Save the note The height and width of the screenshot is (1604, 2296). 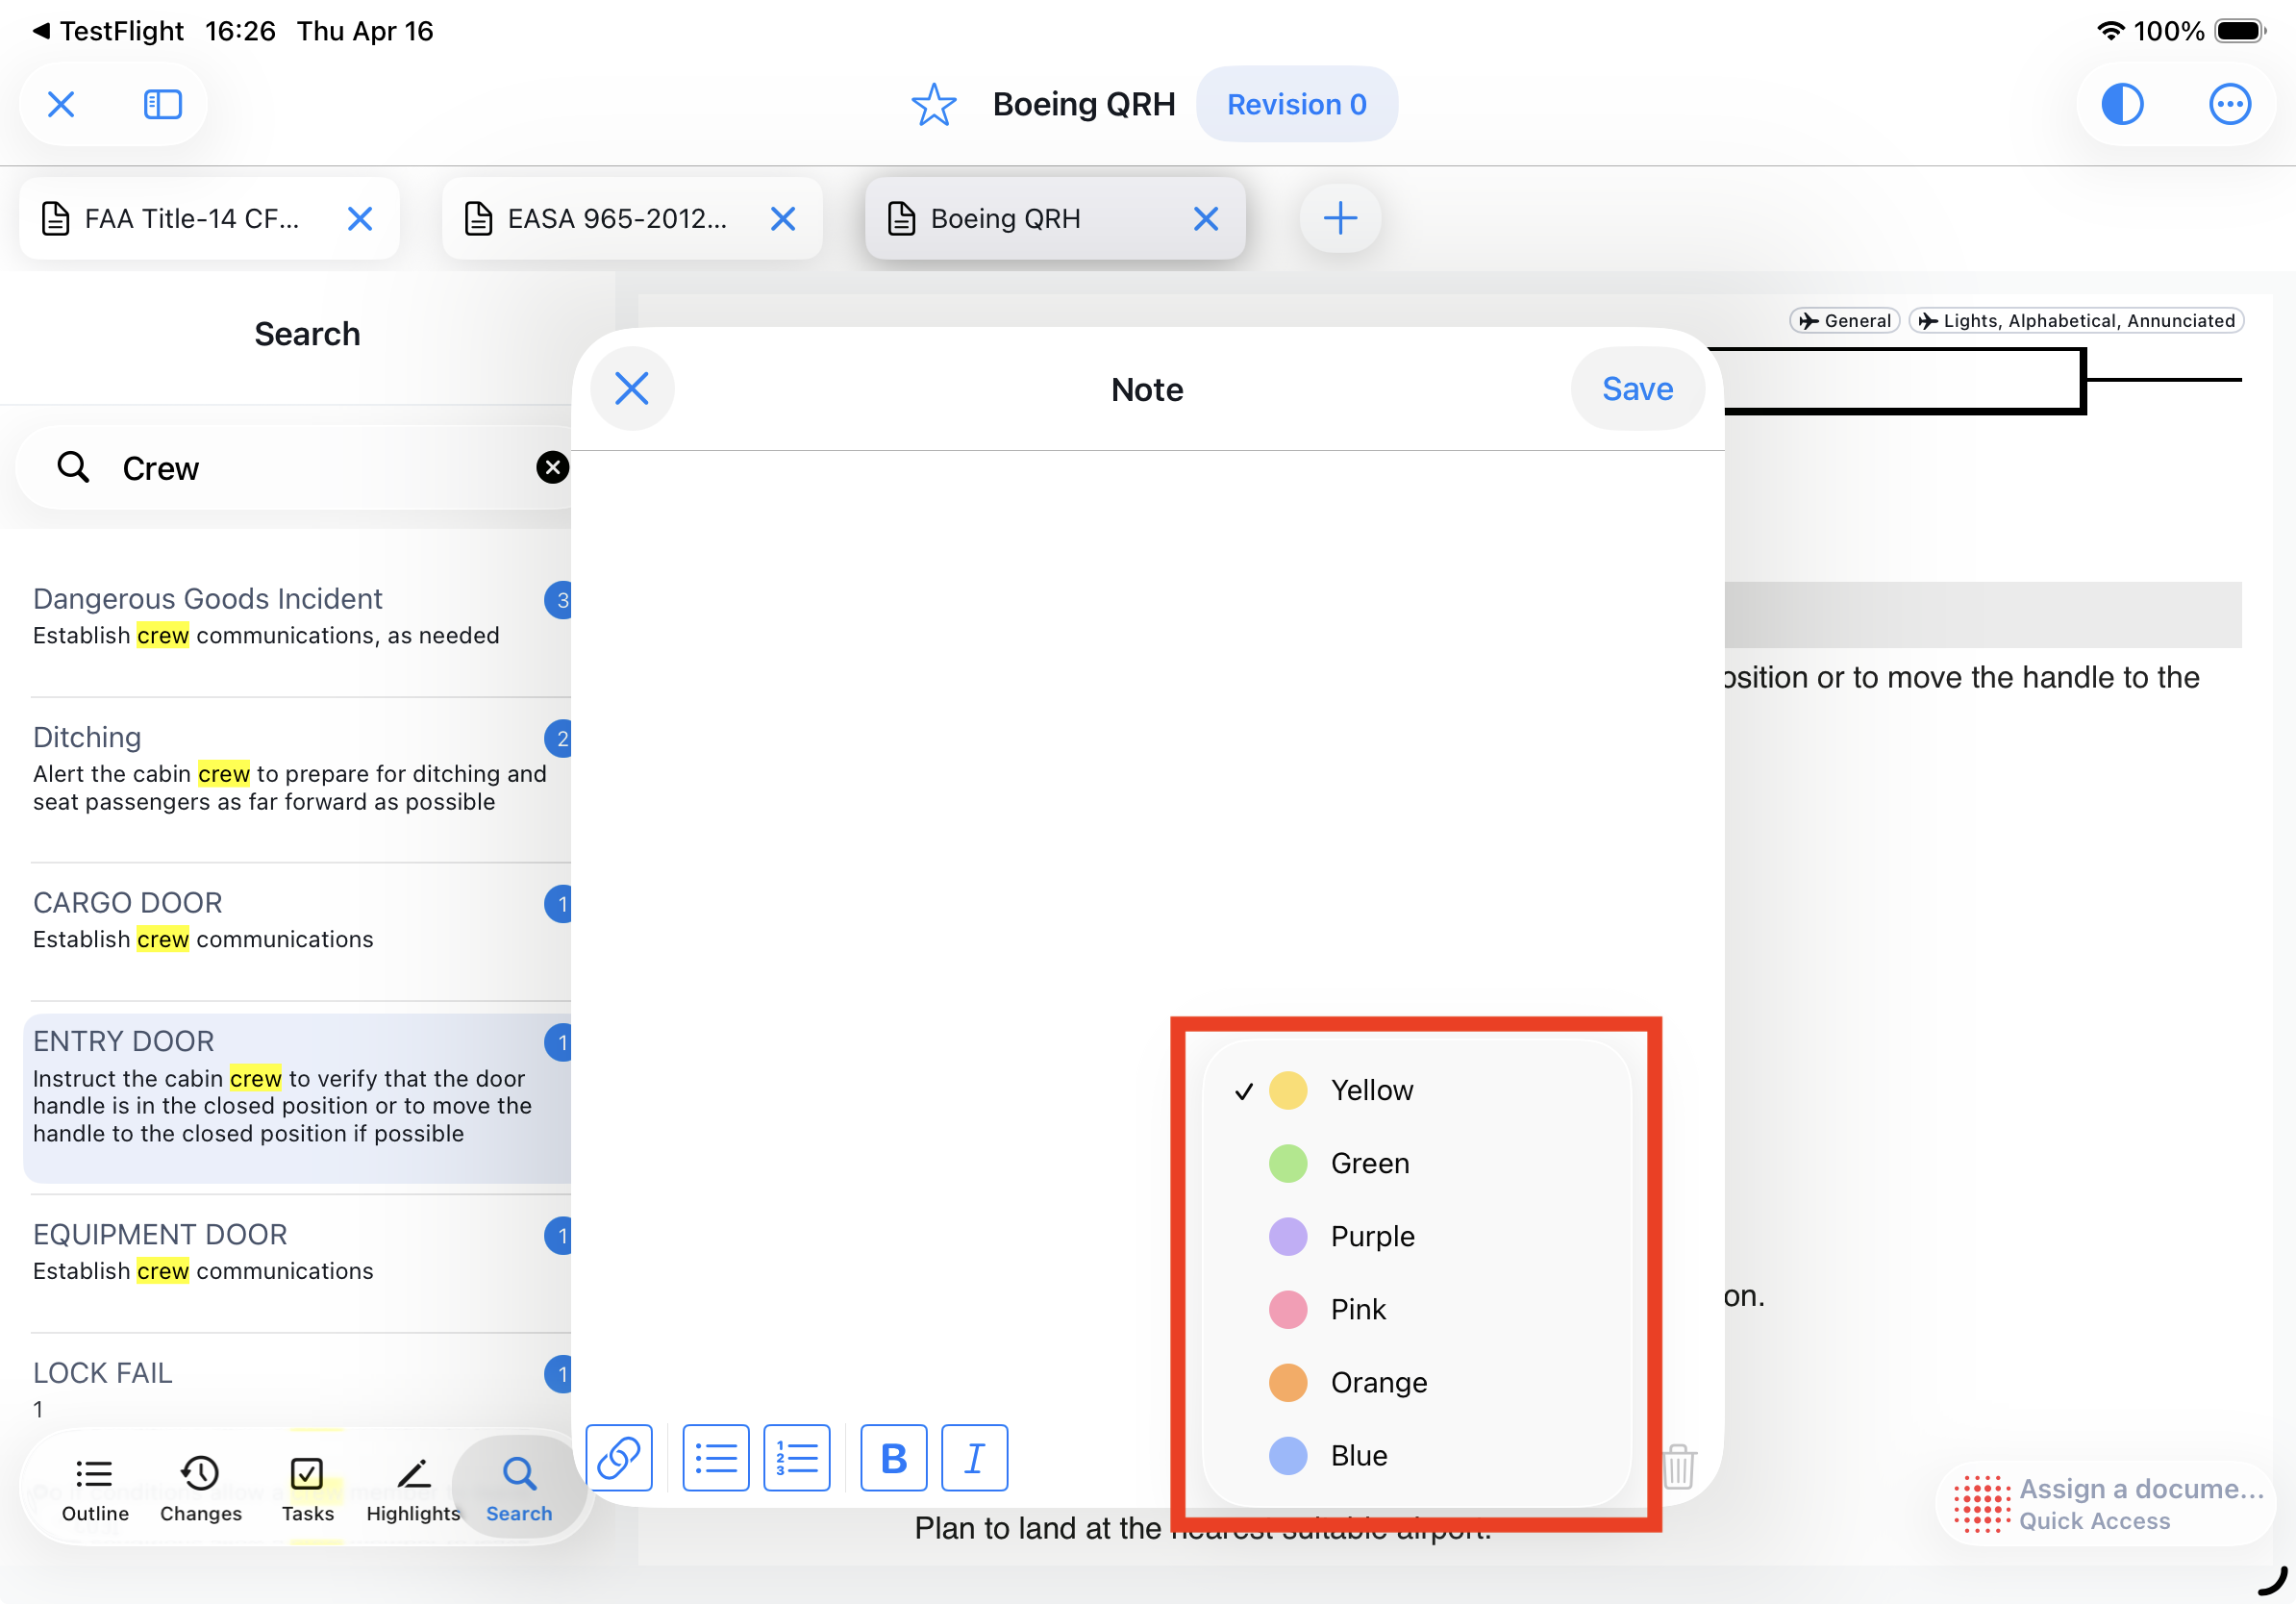pyautogui.click(x=1636, y=389)
